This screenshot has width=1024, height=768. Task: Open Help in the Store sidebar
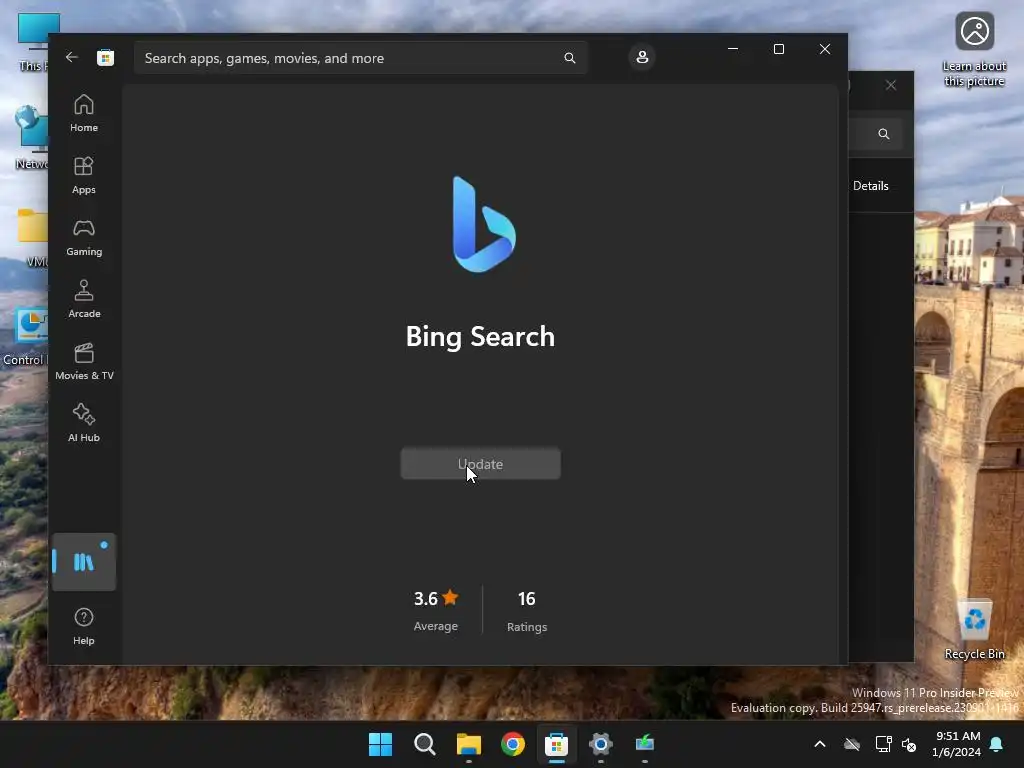click(84, 626)
